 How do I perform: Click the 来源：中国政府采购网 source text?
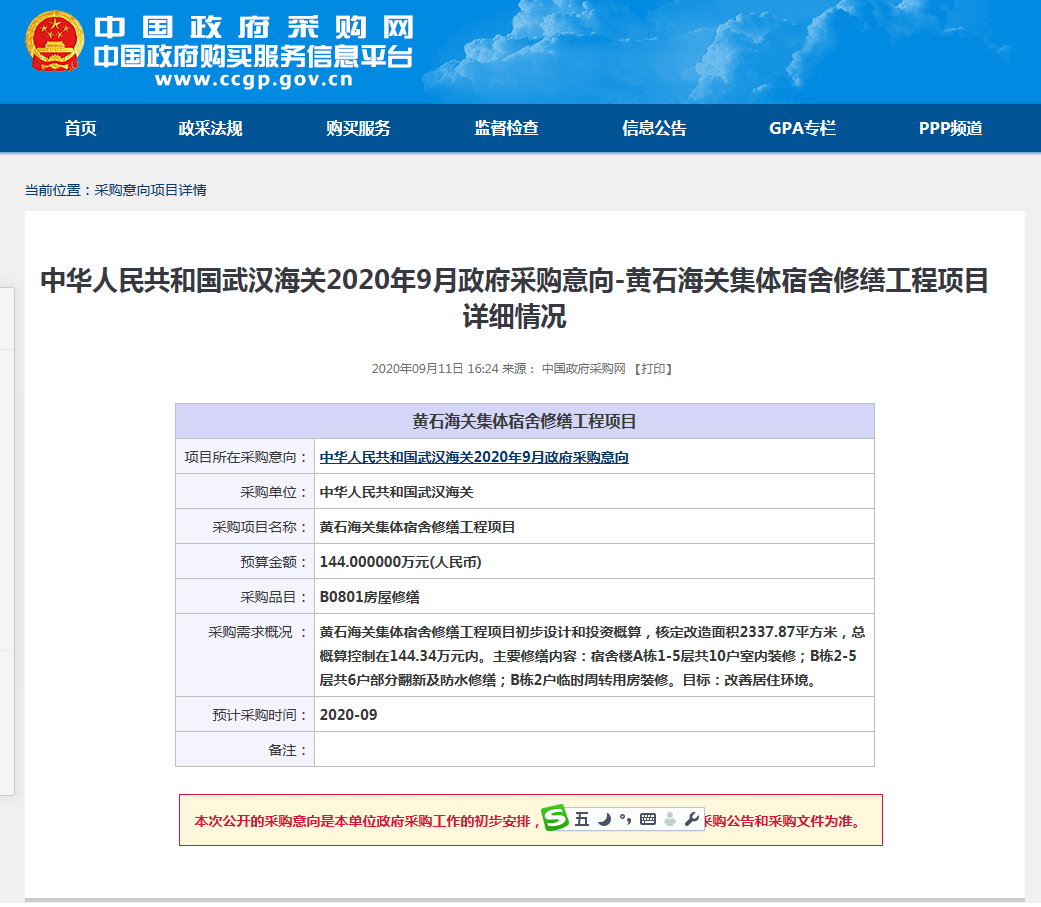pyautogui.click(x=564, y=369)
